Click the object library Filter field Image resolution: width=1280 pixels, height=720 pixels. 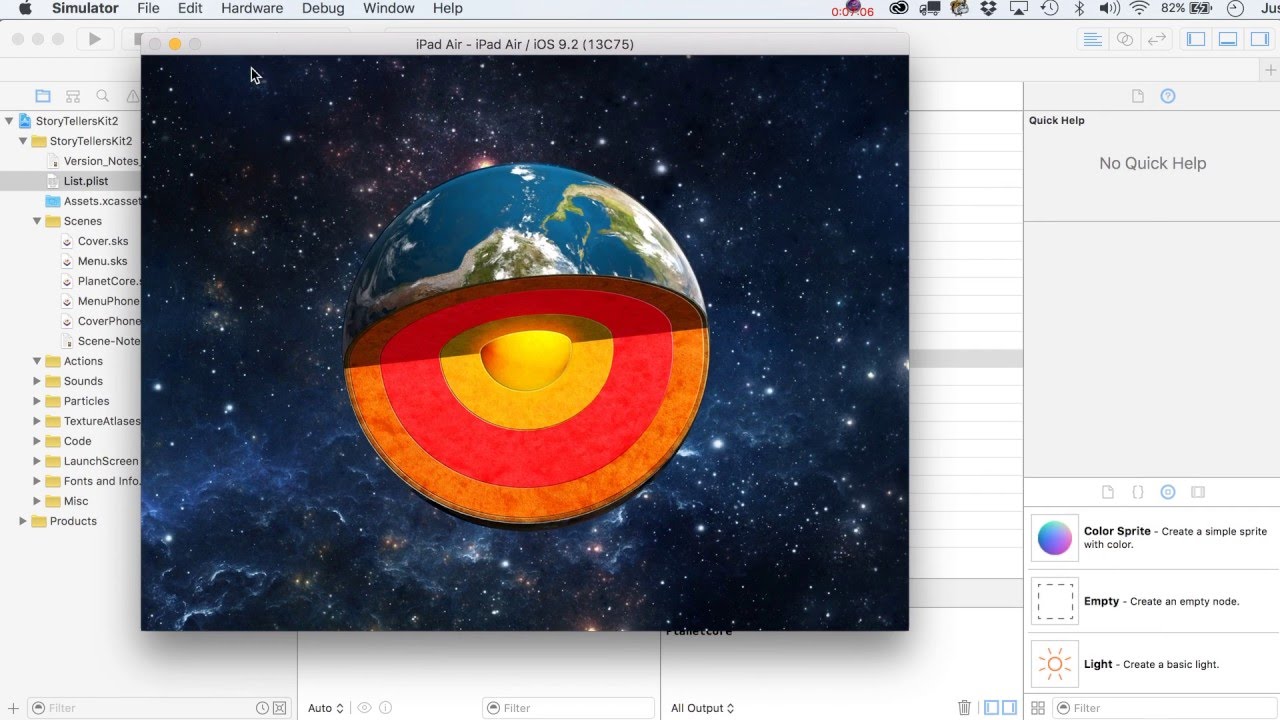1166,708
